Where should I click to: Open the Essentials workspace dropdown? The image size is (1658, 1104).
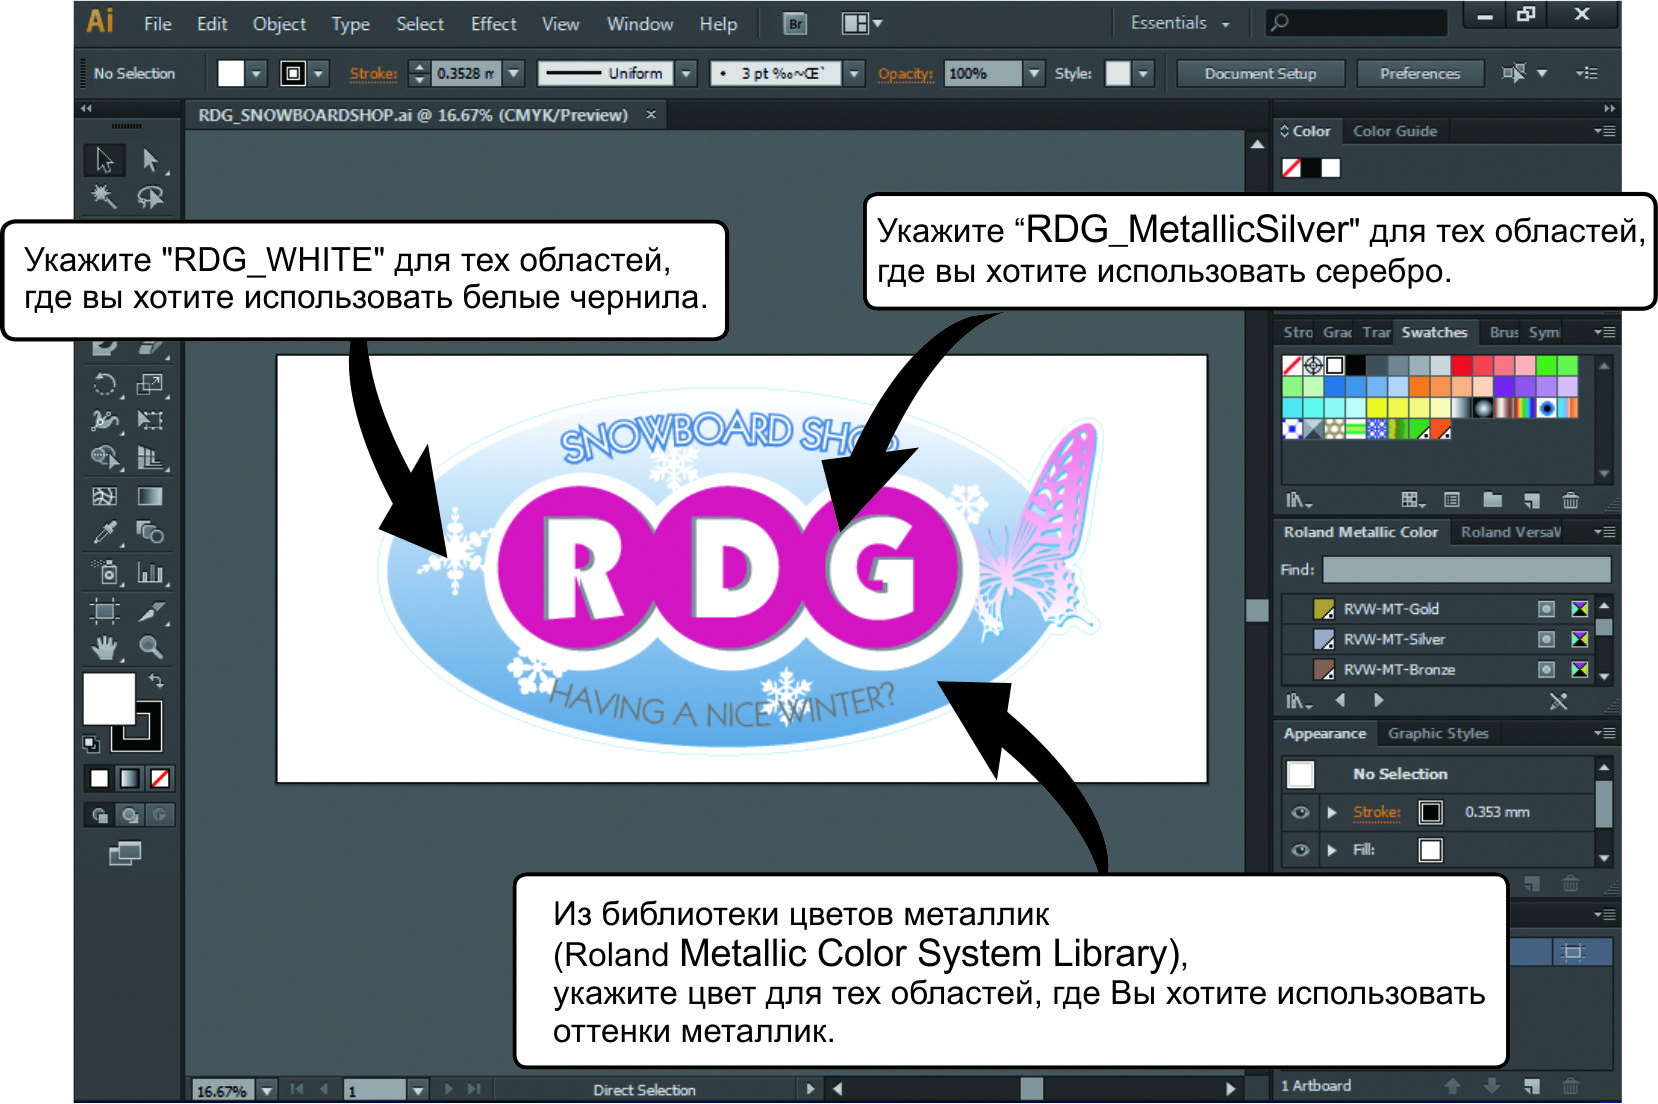1180,23
